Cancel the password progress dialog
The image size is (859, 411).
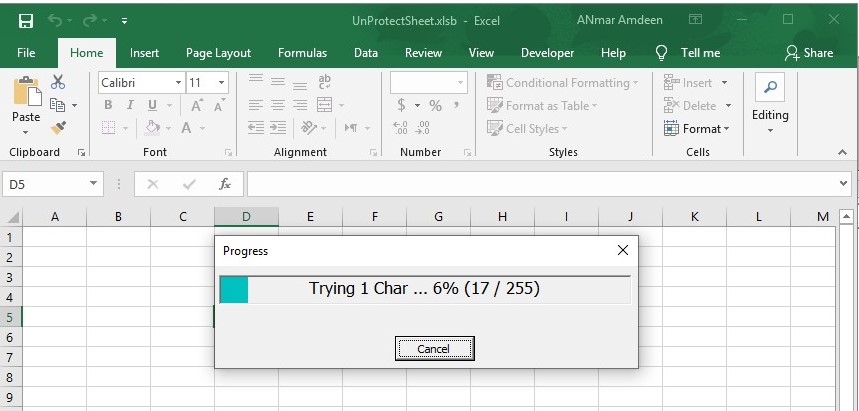pyautogui.click(x=433, y=348)
